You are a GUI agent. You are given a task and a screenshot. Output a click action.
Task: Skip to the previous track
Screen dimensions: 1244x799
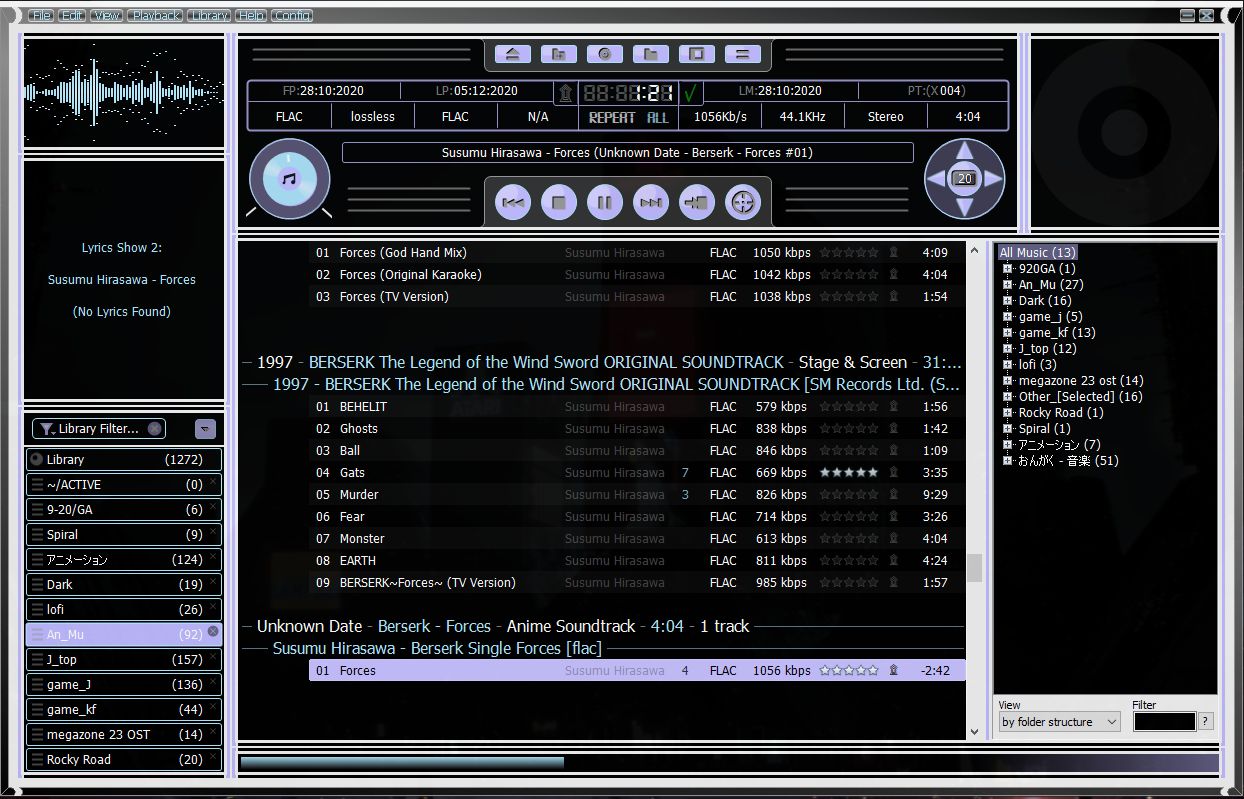(513, 203)
